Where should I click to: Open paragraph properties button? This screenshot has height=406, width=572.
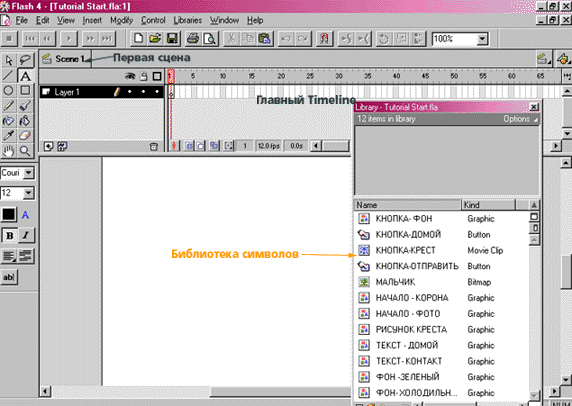[26, 256]
